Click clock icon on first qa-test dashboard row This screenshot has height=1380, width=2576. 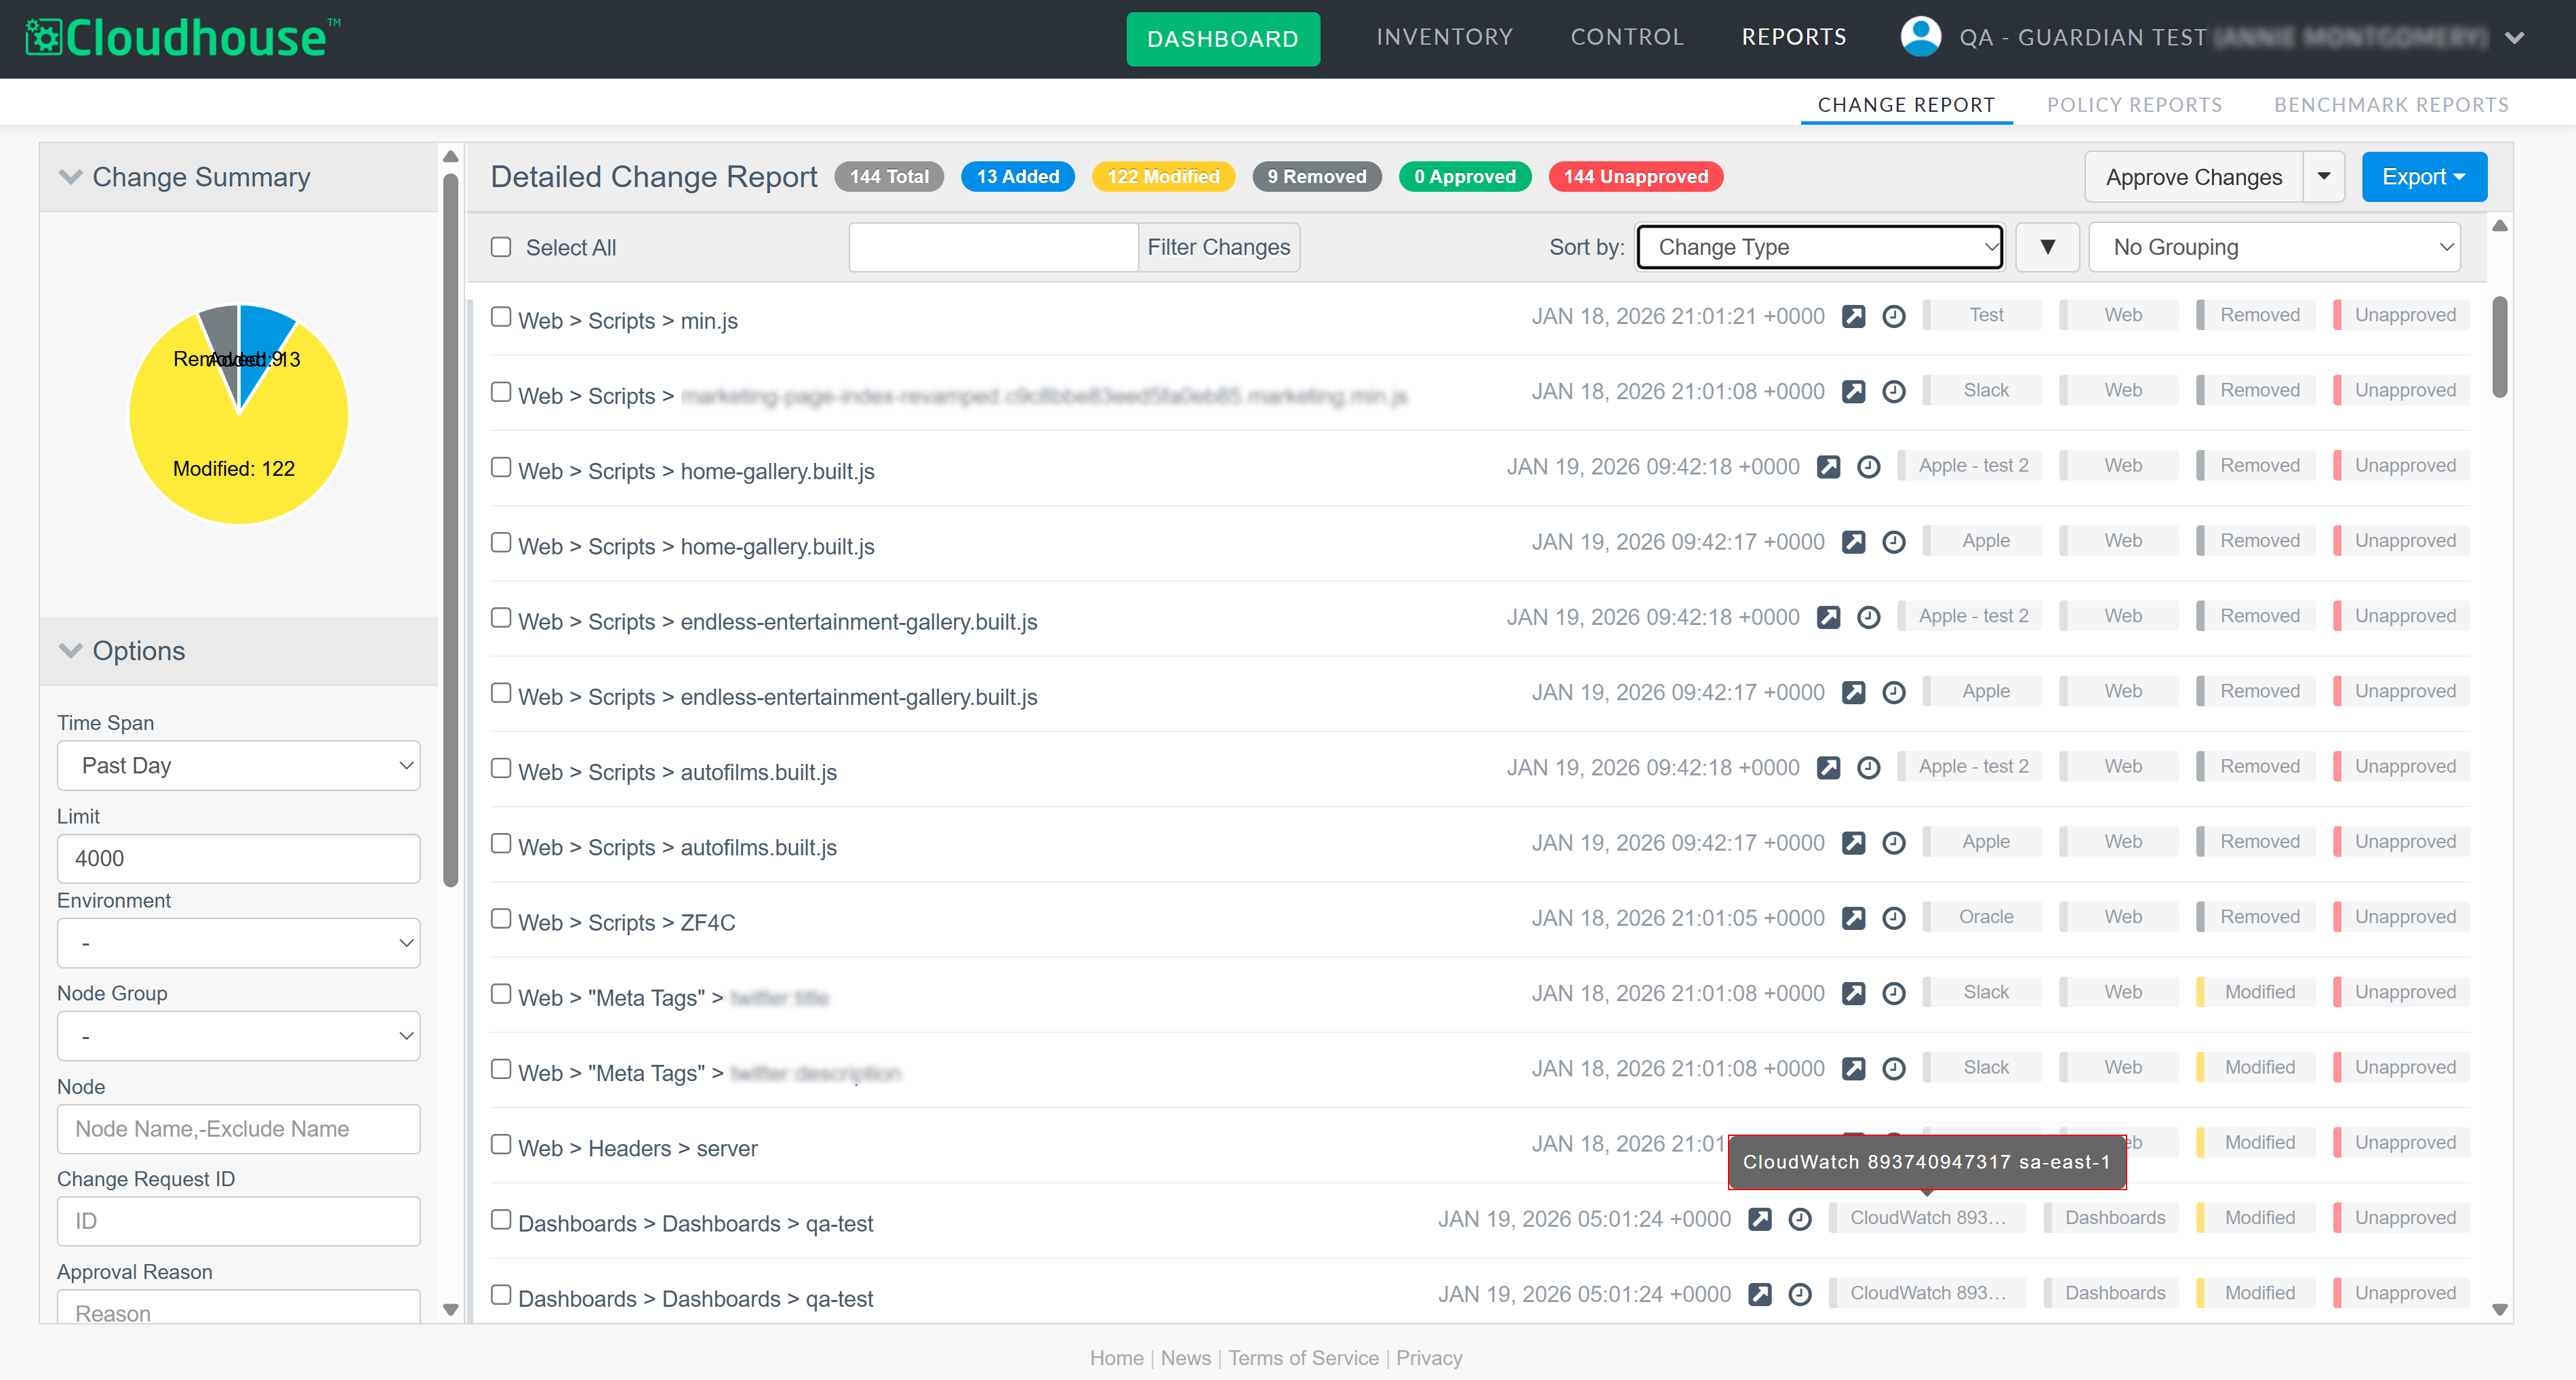(x=1799, y=1219)
